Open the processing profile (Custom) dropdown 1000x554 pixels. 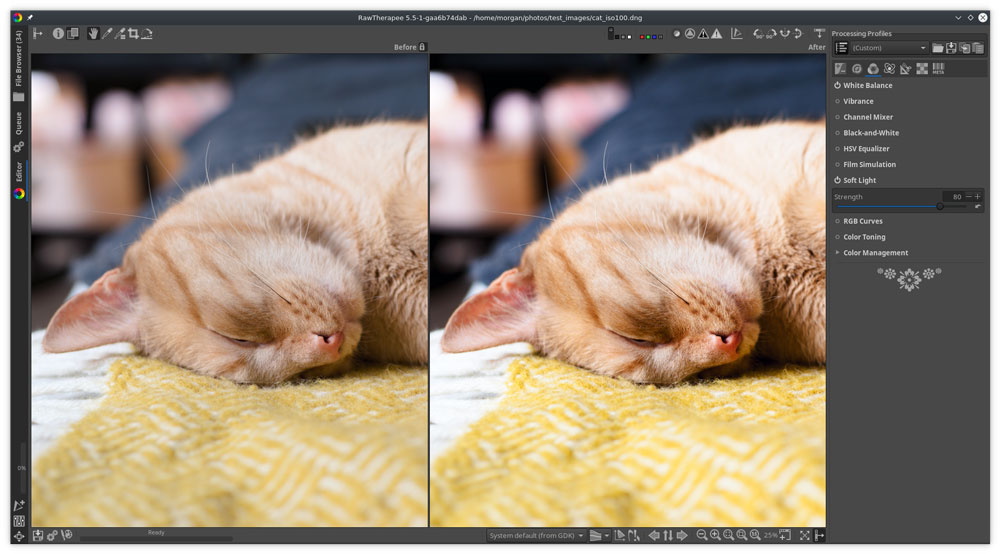888,48
